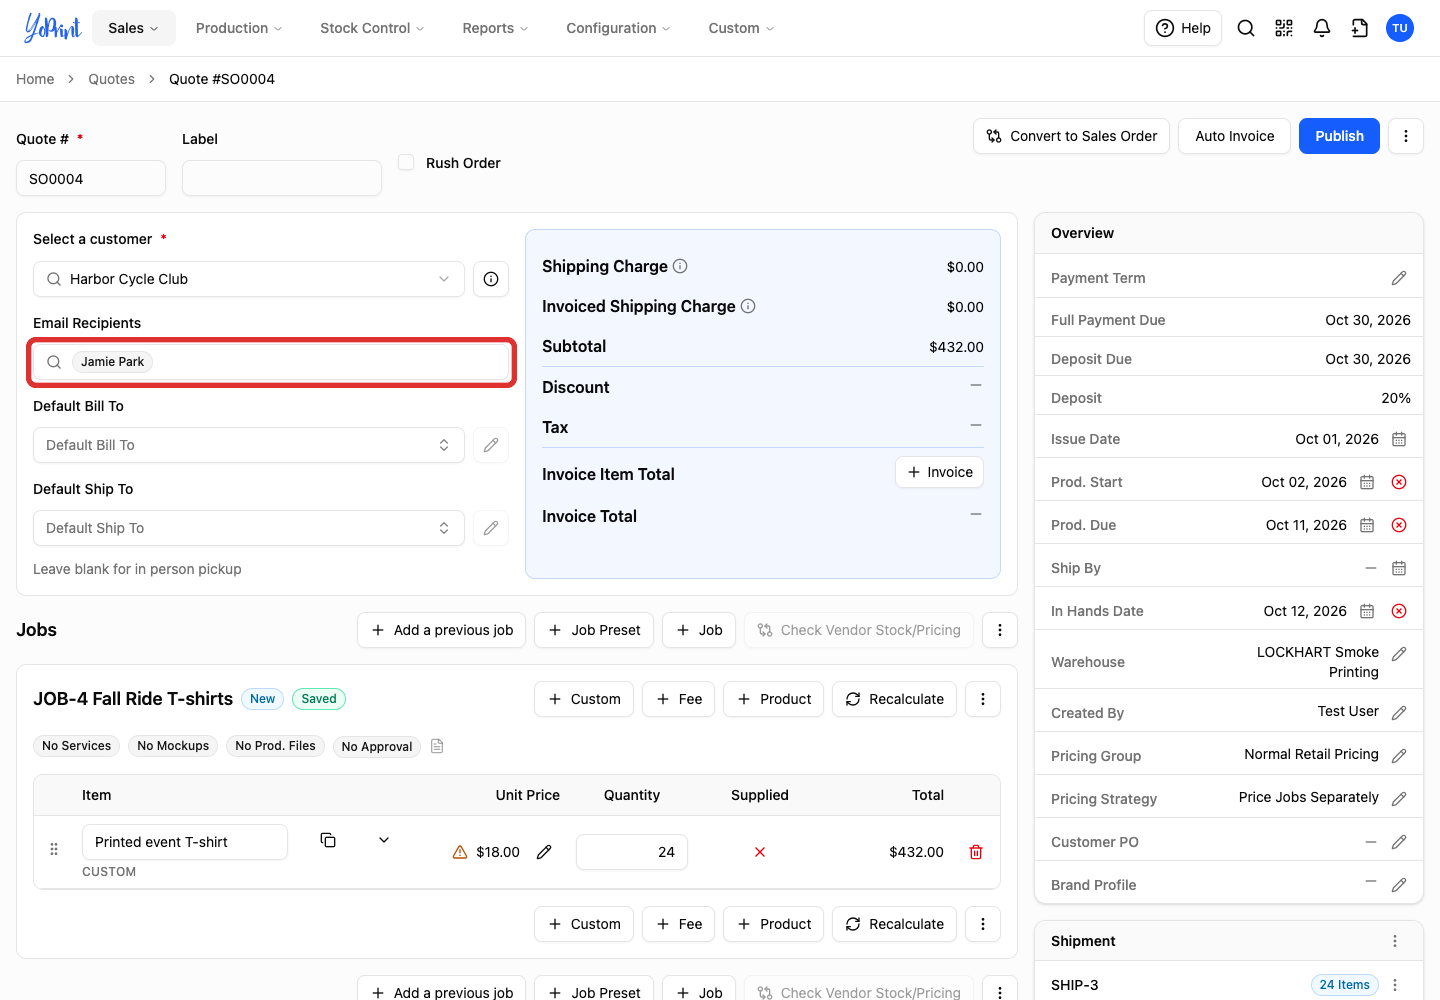
Task: Open the job notes document icon
Action: pyautogui.click(x=437, y=746)
